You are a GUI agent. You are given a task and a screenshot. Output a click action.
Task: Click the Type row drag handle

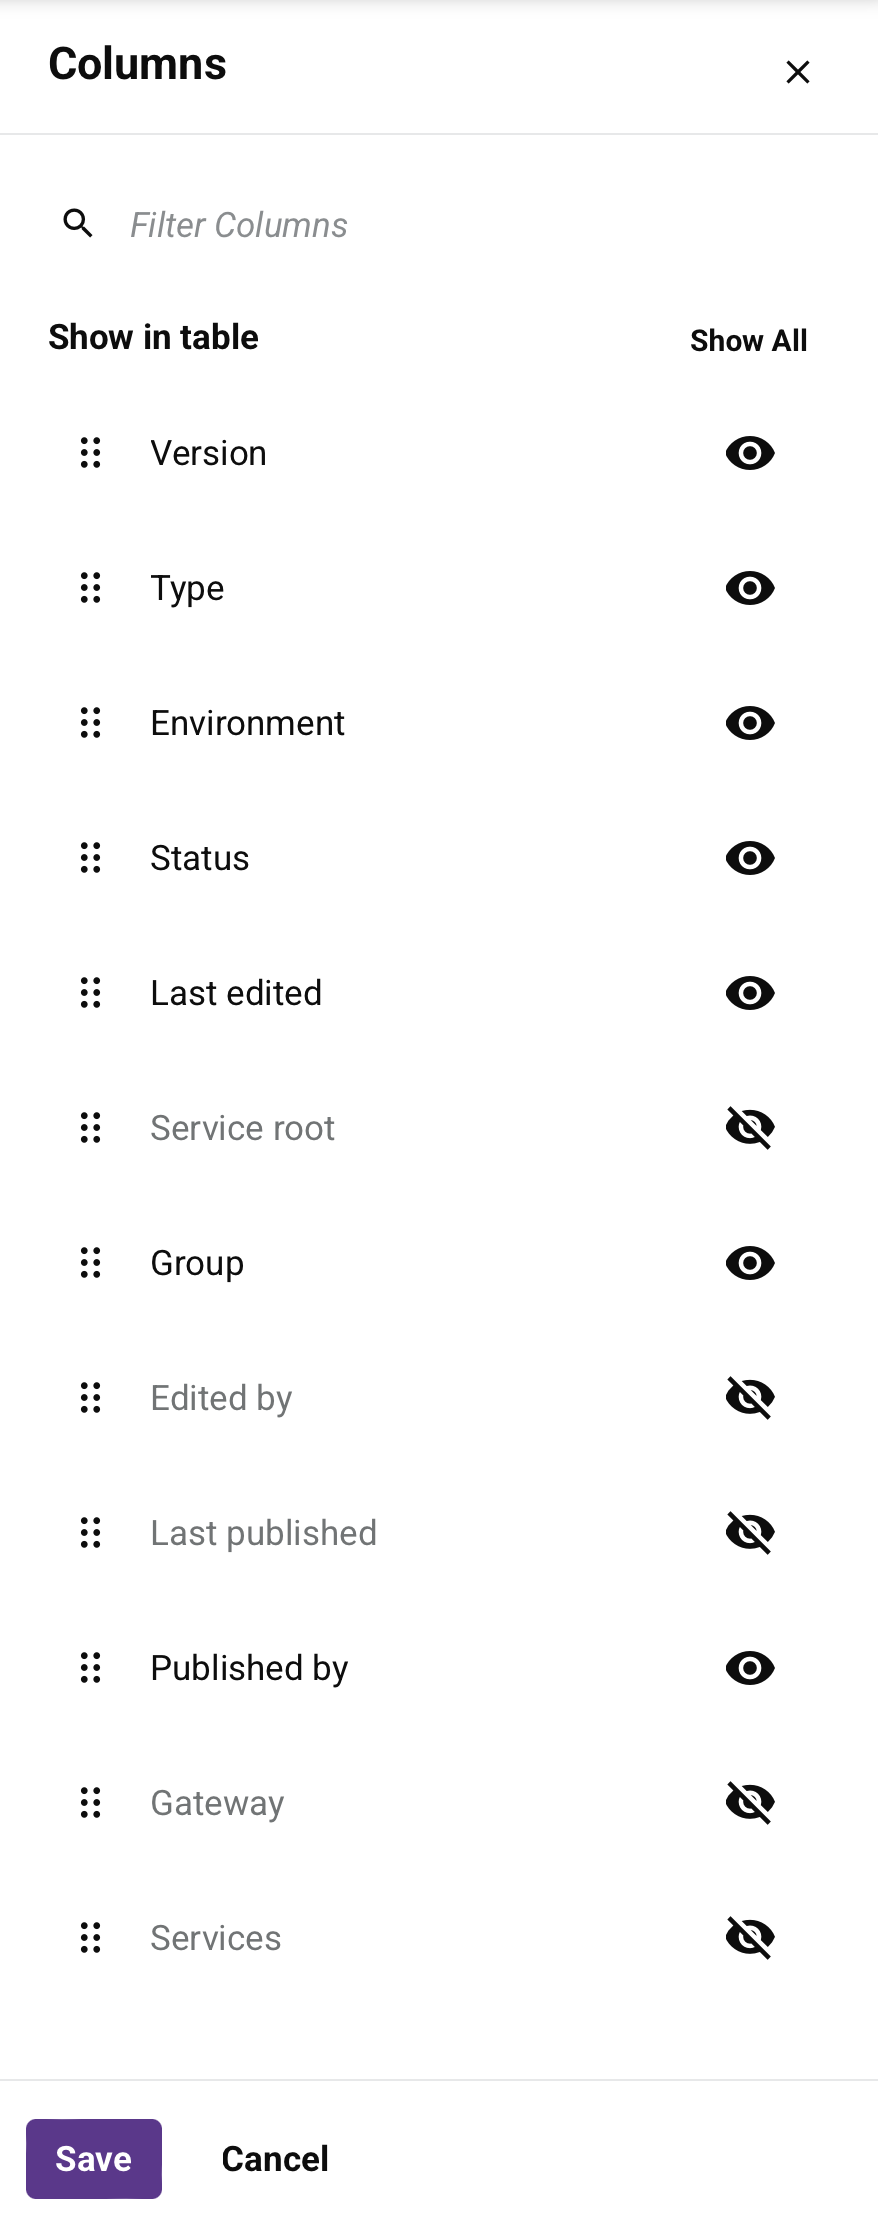tap(91, 588)
